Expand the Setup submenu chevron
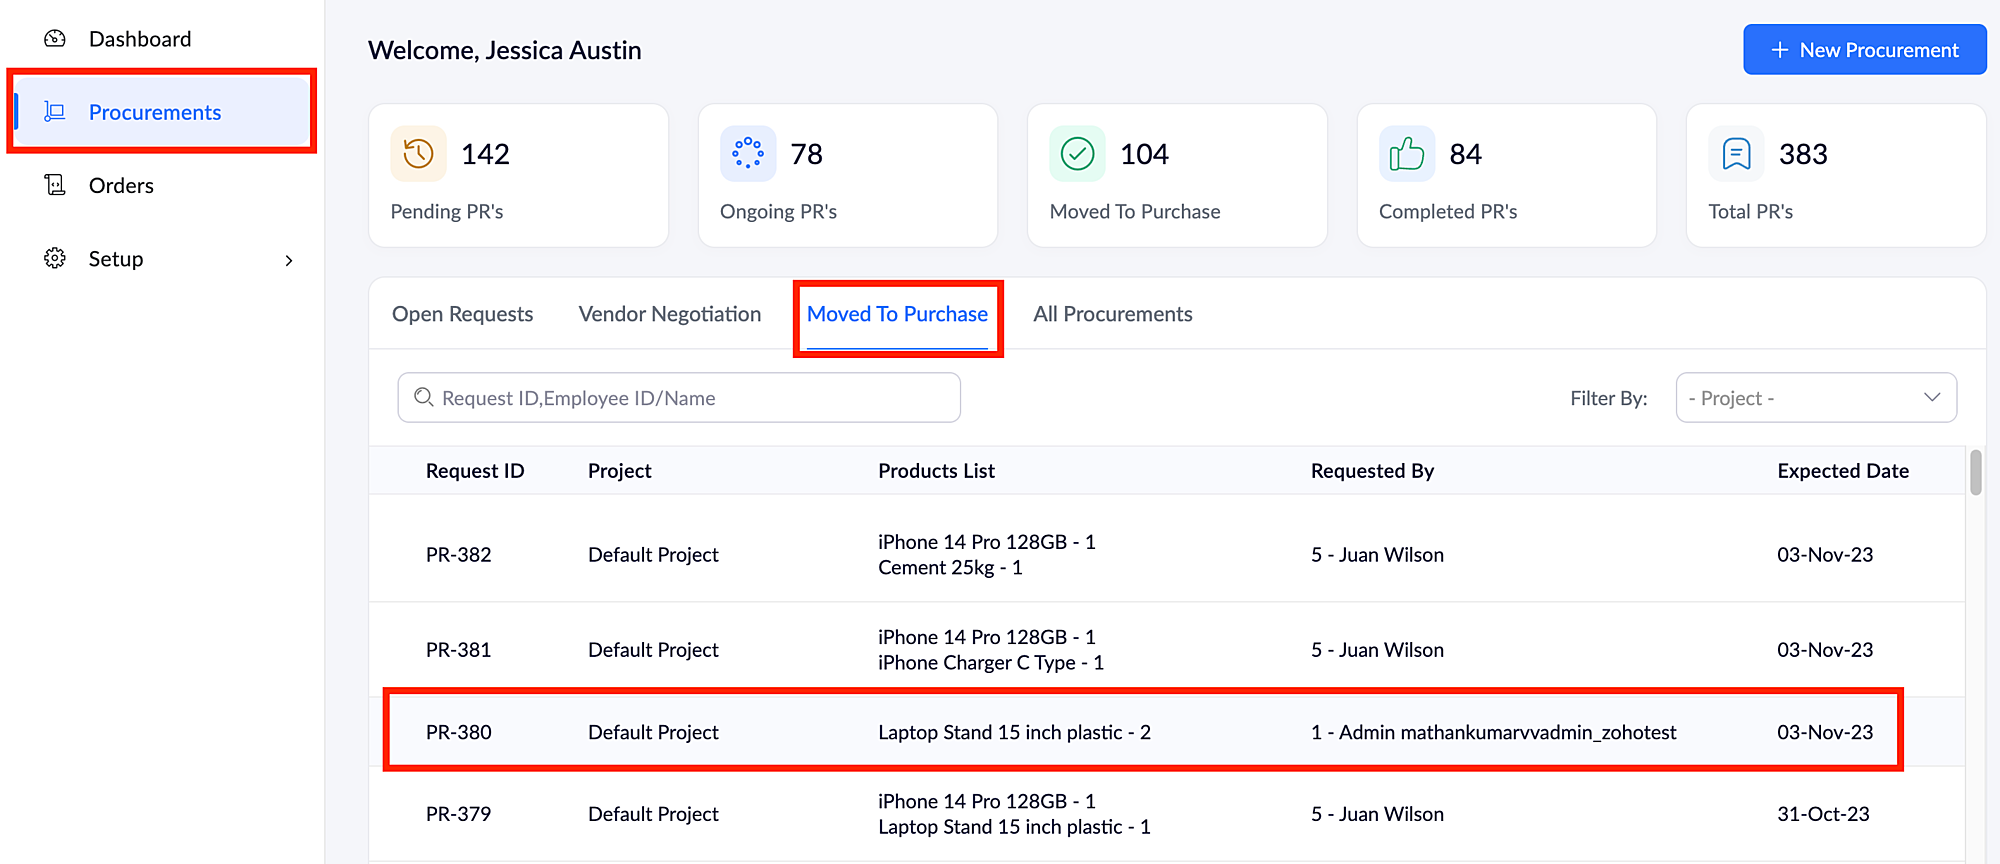This screenshot has height=864, width=2000. (289, 260)
